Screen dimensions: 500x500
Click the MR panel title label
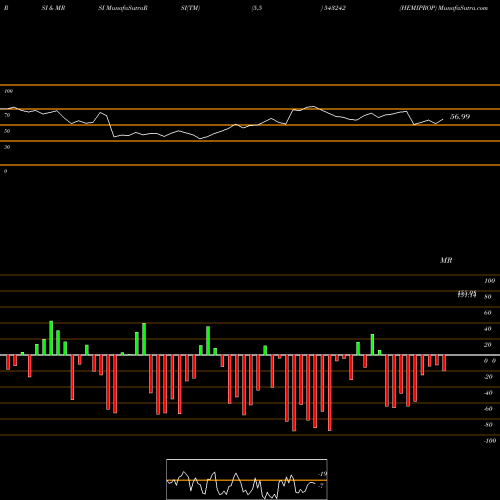(x=446, y=260)
